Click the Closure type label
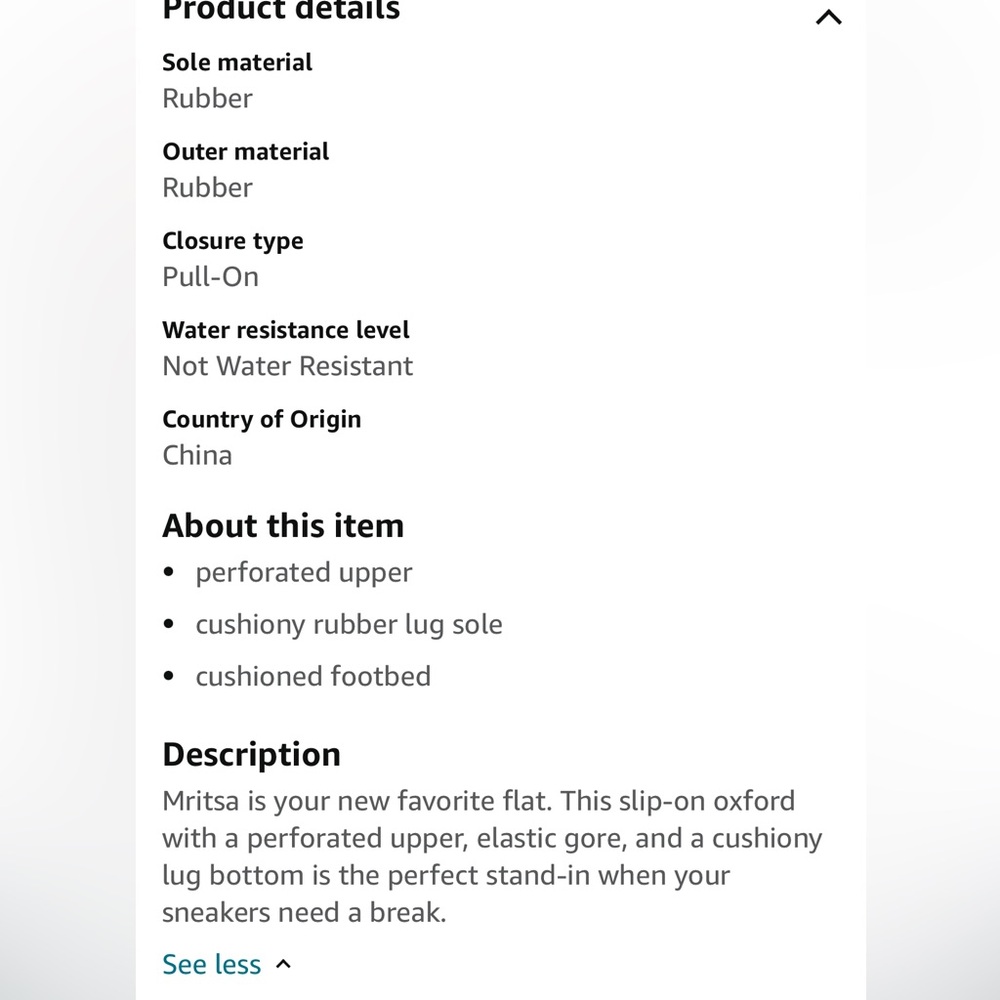Image resolution: width=1000 pixels, height=1000 pixels. [x=233, y=242]
